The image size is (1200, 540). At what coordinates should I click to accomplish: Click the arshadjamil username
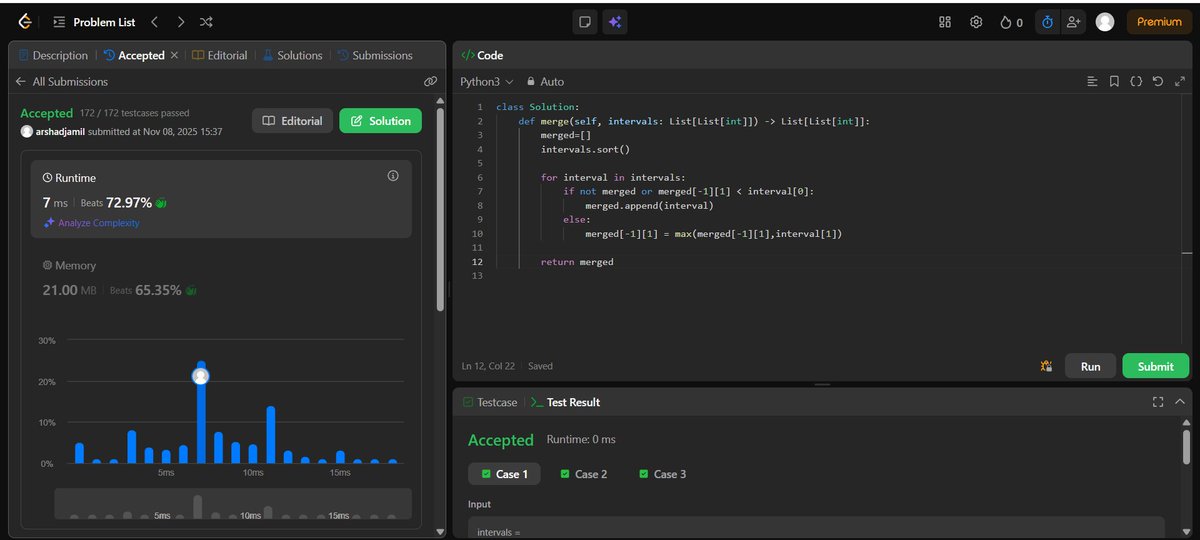click(59, 131)
